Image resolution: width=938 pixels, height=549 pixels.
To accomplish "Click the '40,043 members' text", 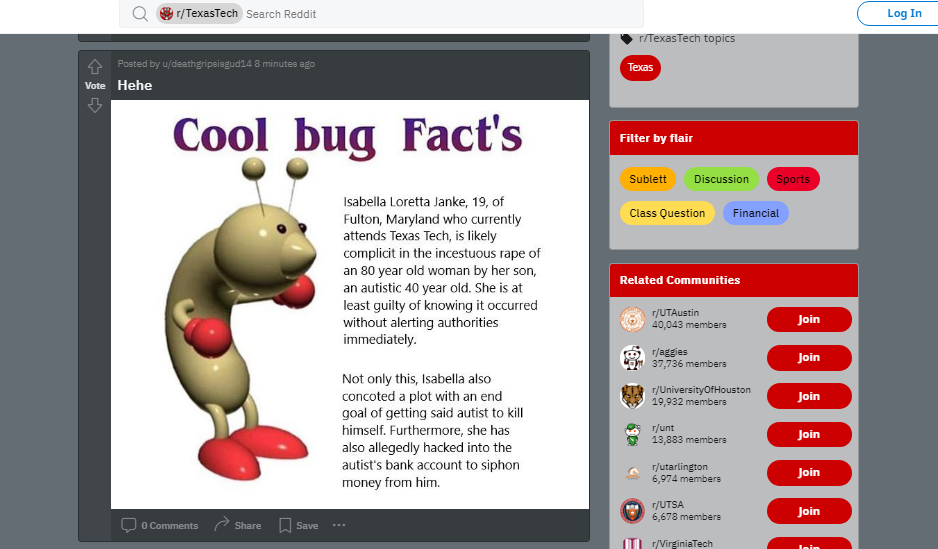I will click(x=689, y=325).
